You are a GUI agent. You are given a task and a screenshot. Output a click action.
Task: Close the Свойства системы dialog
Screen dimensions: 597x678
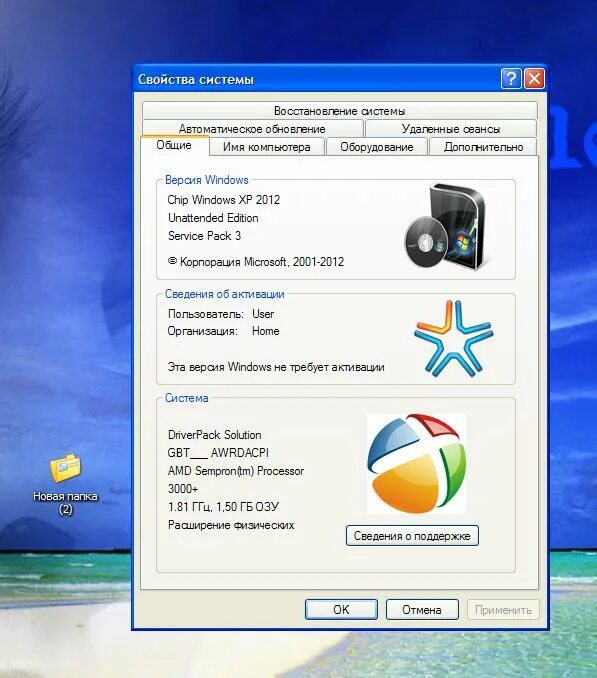(534, 79)
